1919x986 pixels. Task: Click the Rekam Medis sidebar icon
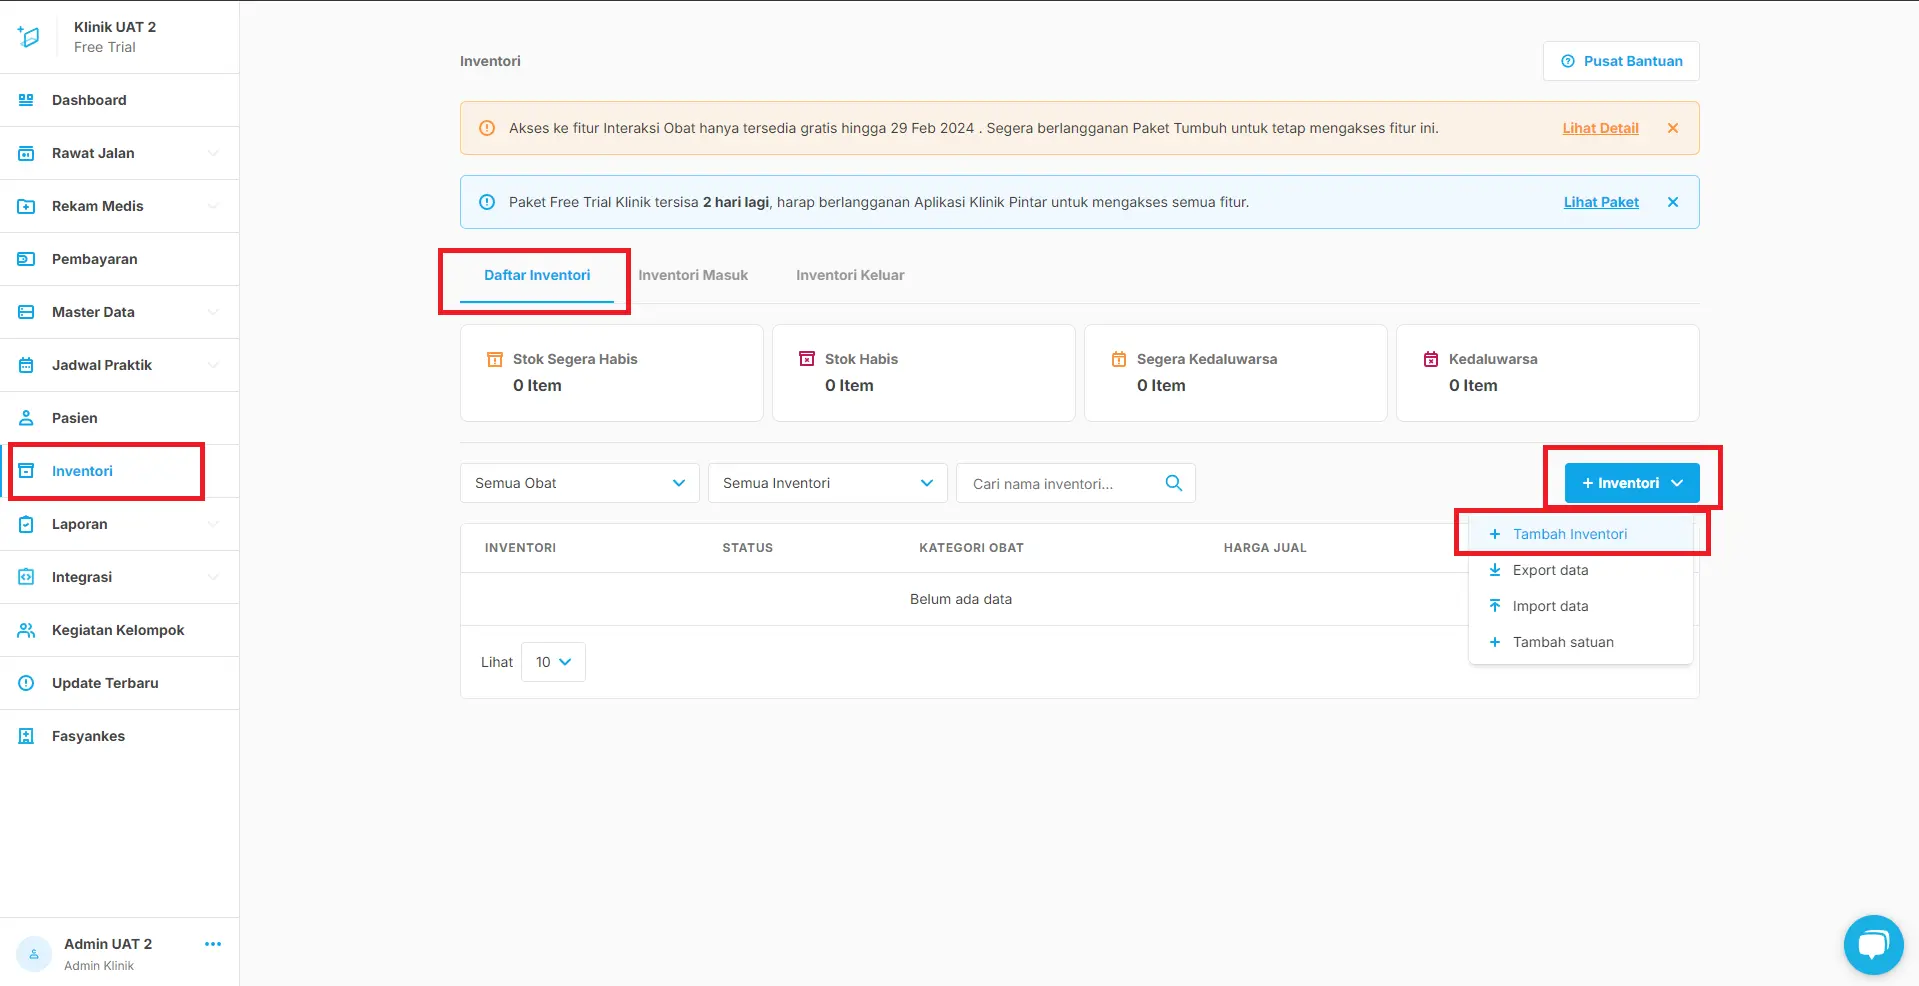[x=26, y=206]
